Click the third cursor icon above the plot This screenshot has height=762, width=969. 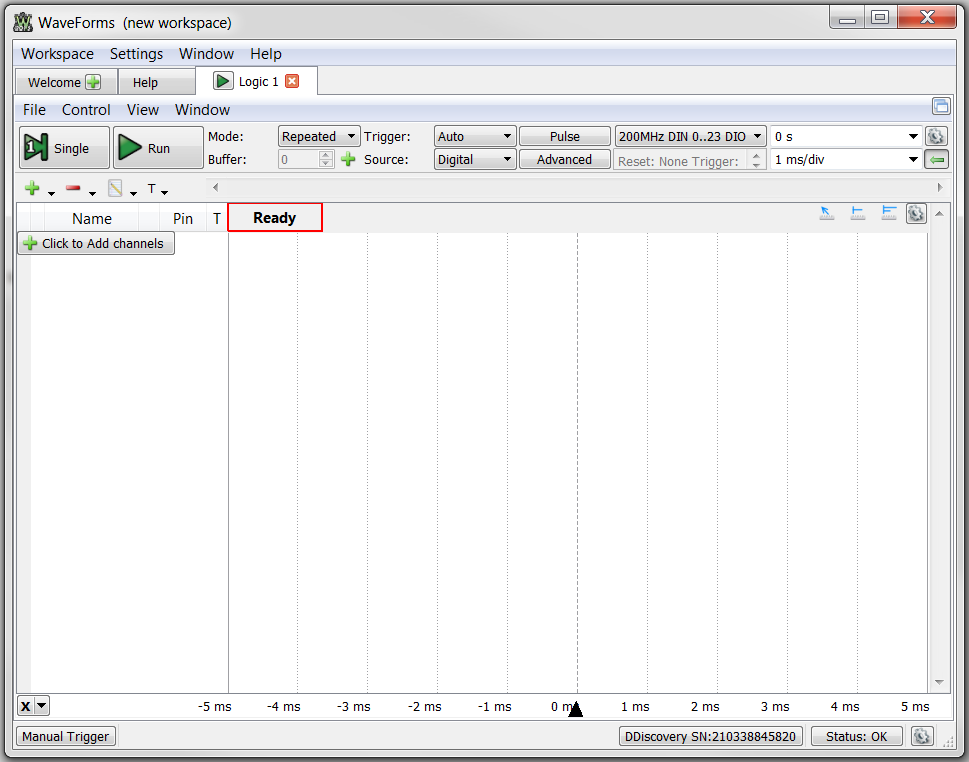pyautogui.click(x=889, y=213)
